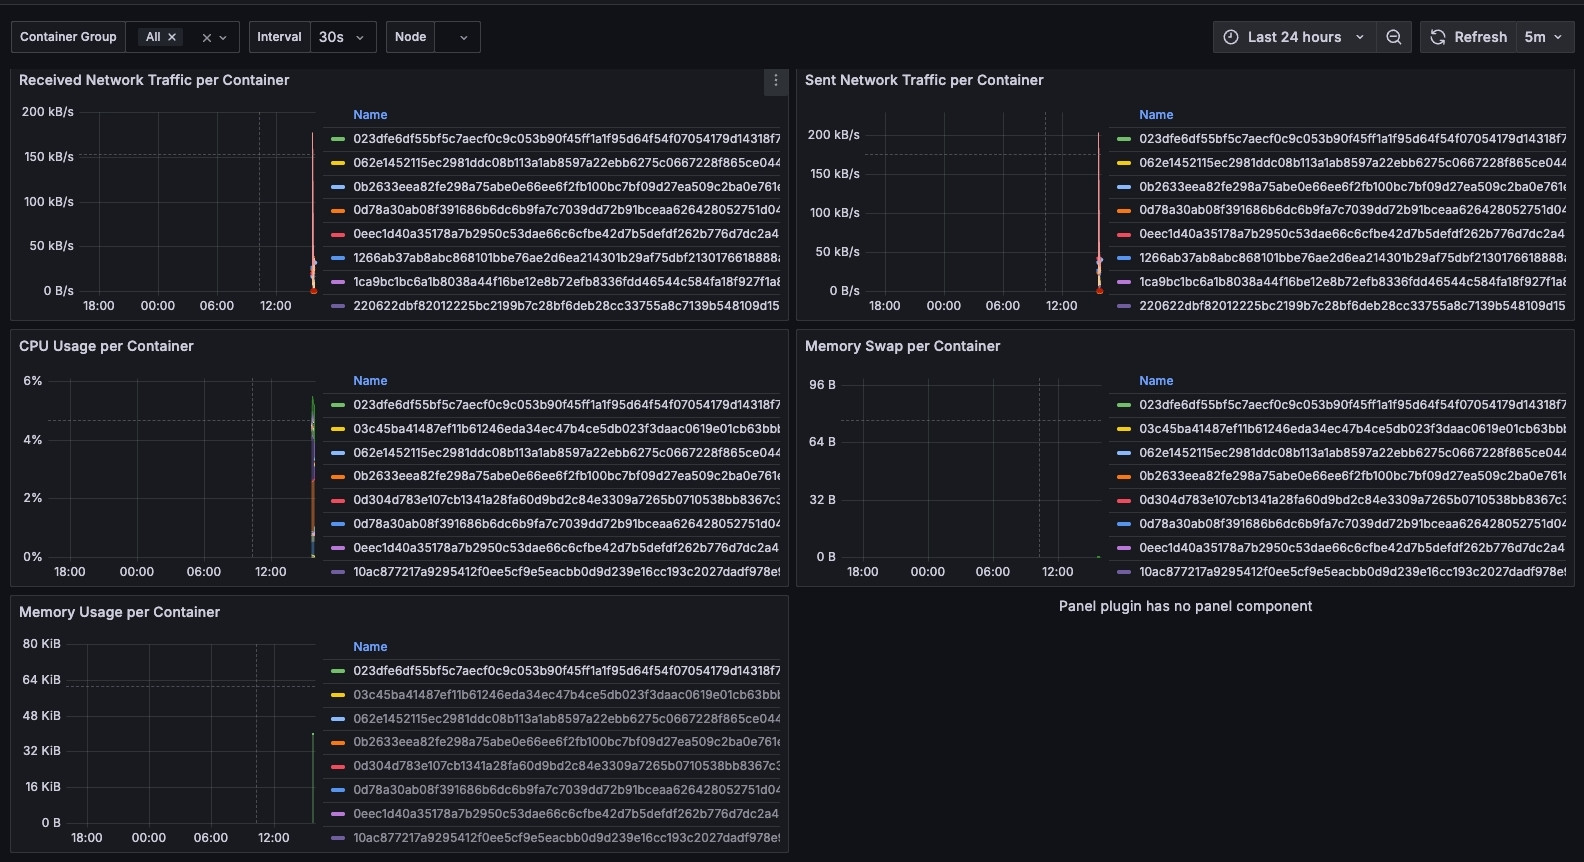
Task: Click blue swatch for 0b2633eea series in Received Traffic
Action: [338, 187]
